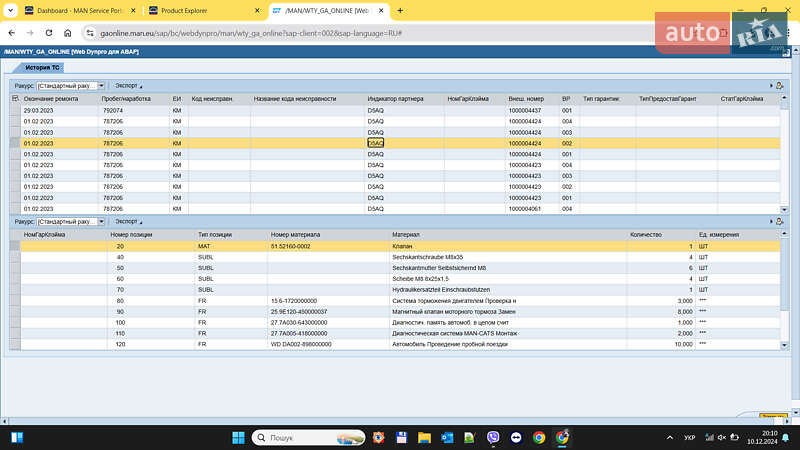Select row marker for position 40
Screen dimensions: 800x450
point(15,257)
